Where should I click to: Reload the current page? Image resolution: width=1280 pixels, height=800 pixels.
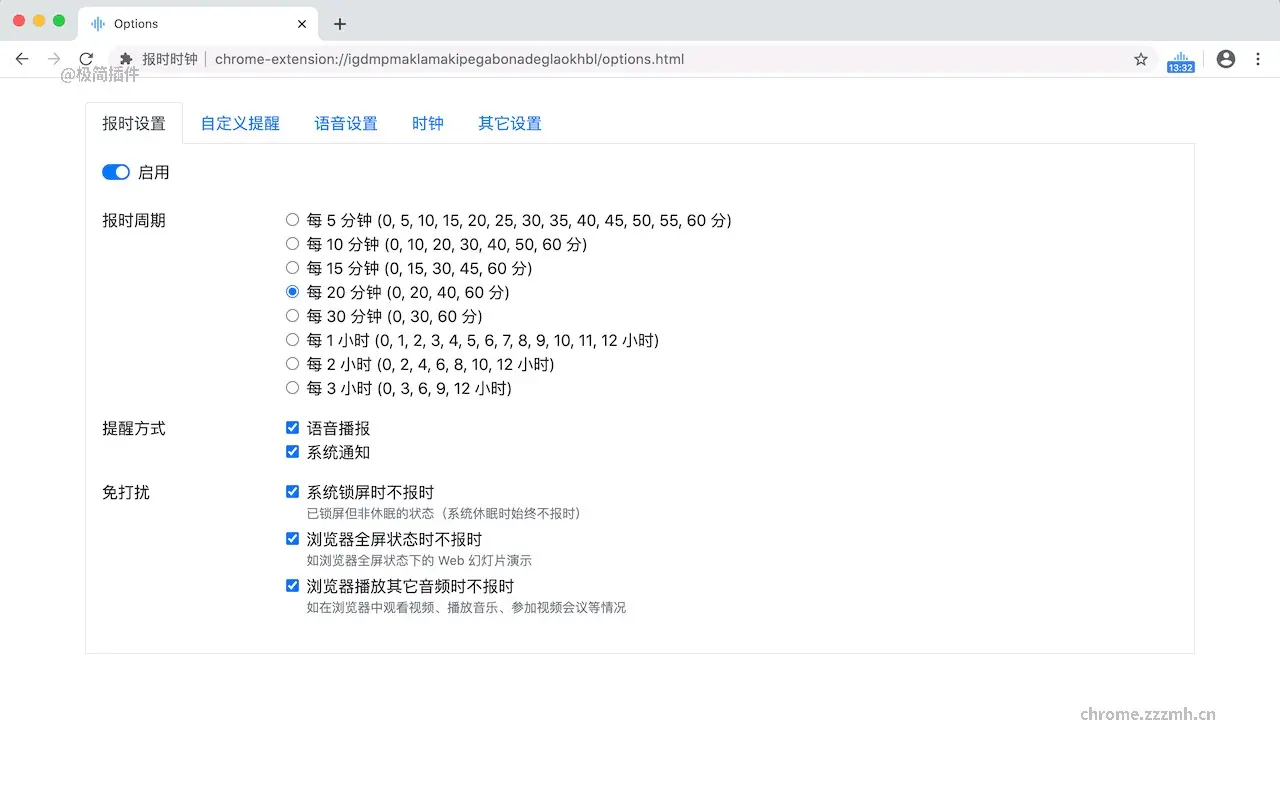86,59
